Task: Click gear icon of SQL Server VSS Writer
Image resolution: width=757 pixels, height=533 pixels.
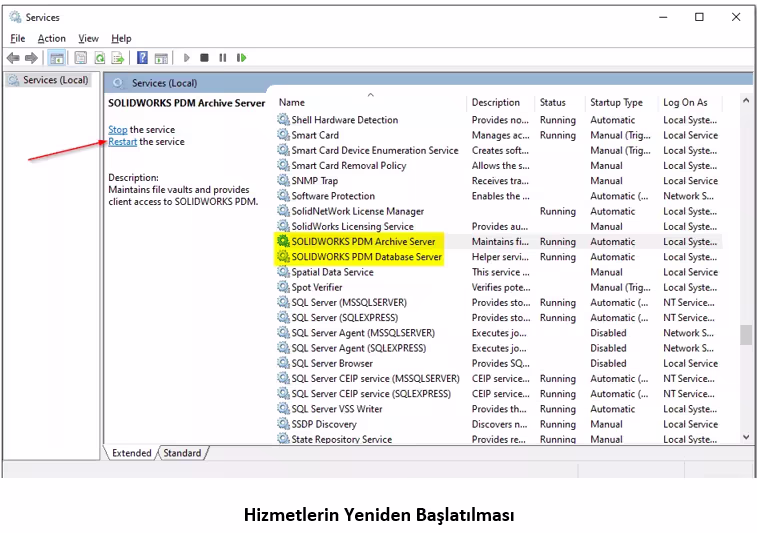Action: 283,408
